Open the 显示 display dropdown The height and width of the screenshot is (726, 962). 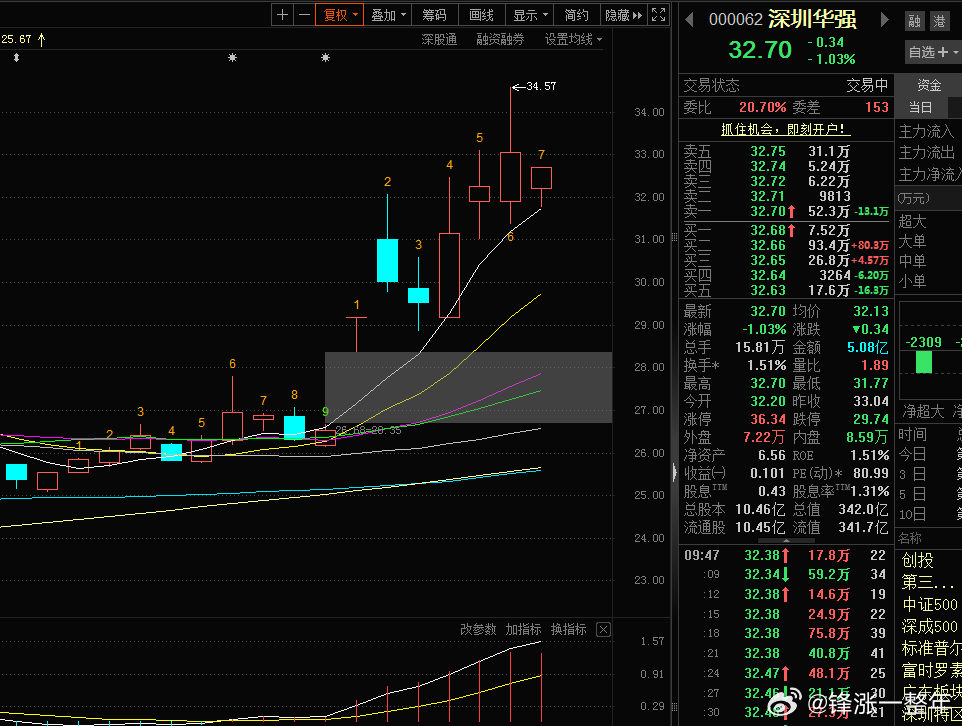pos(529,15)
